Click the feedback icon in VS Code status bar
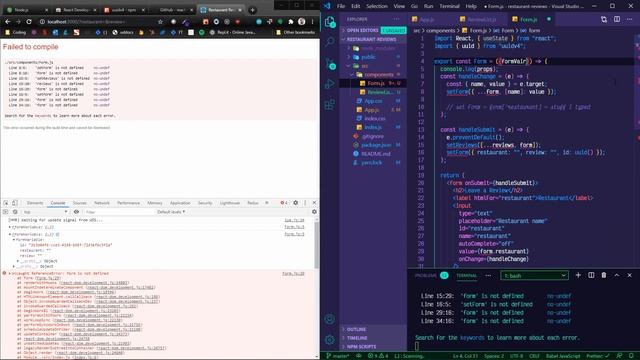This screenshot has width=640, height=360. coord(619,356)
